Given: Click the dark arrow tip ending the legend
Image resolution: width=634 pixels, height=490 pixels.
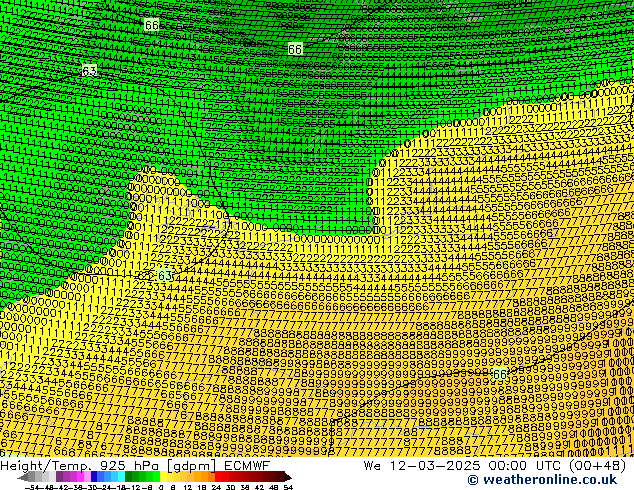Looking at the screenshot, I should (x=288, y=477).
